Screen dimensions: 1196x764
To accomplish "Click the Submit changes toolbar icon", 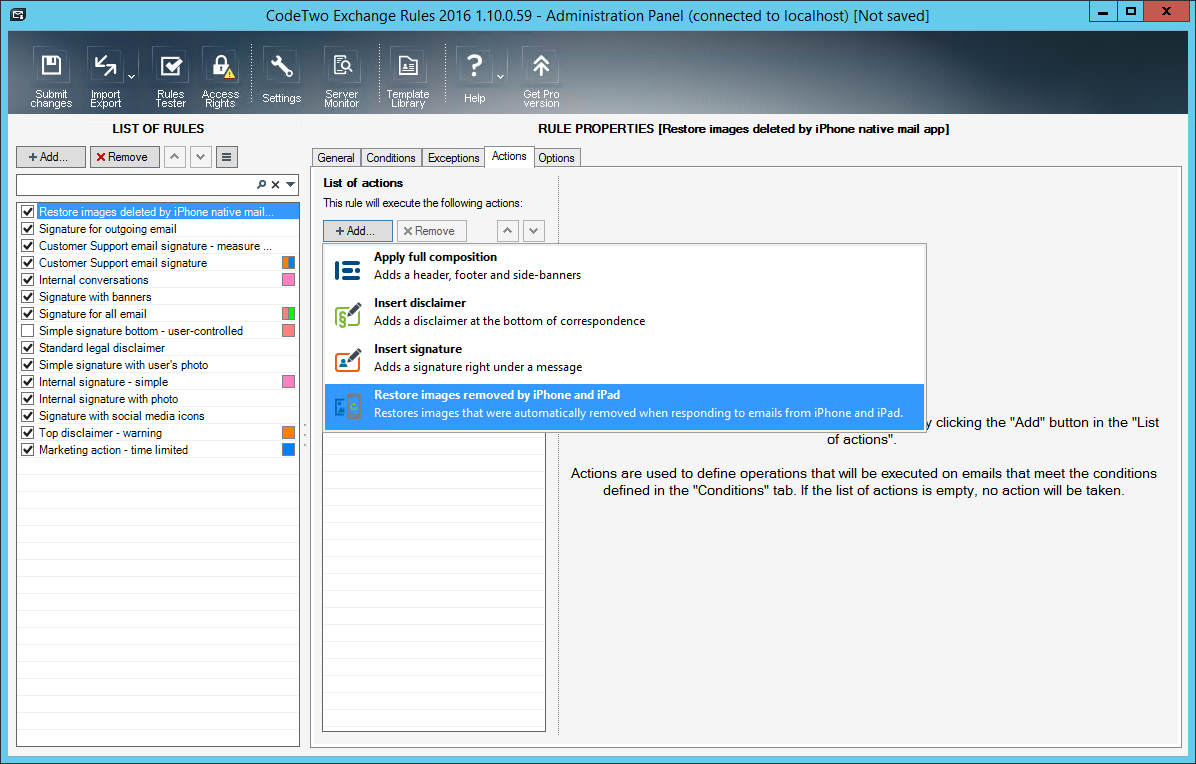I will (51, 77).
